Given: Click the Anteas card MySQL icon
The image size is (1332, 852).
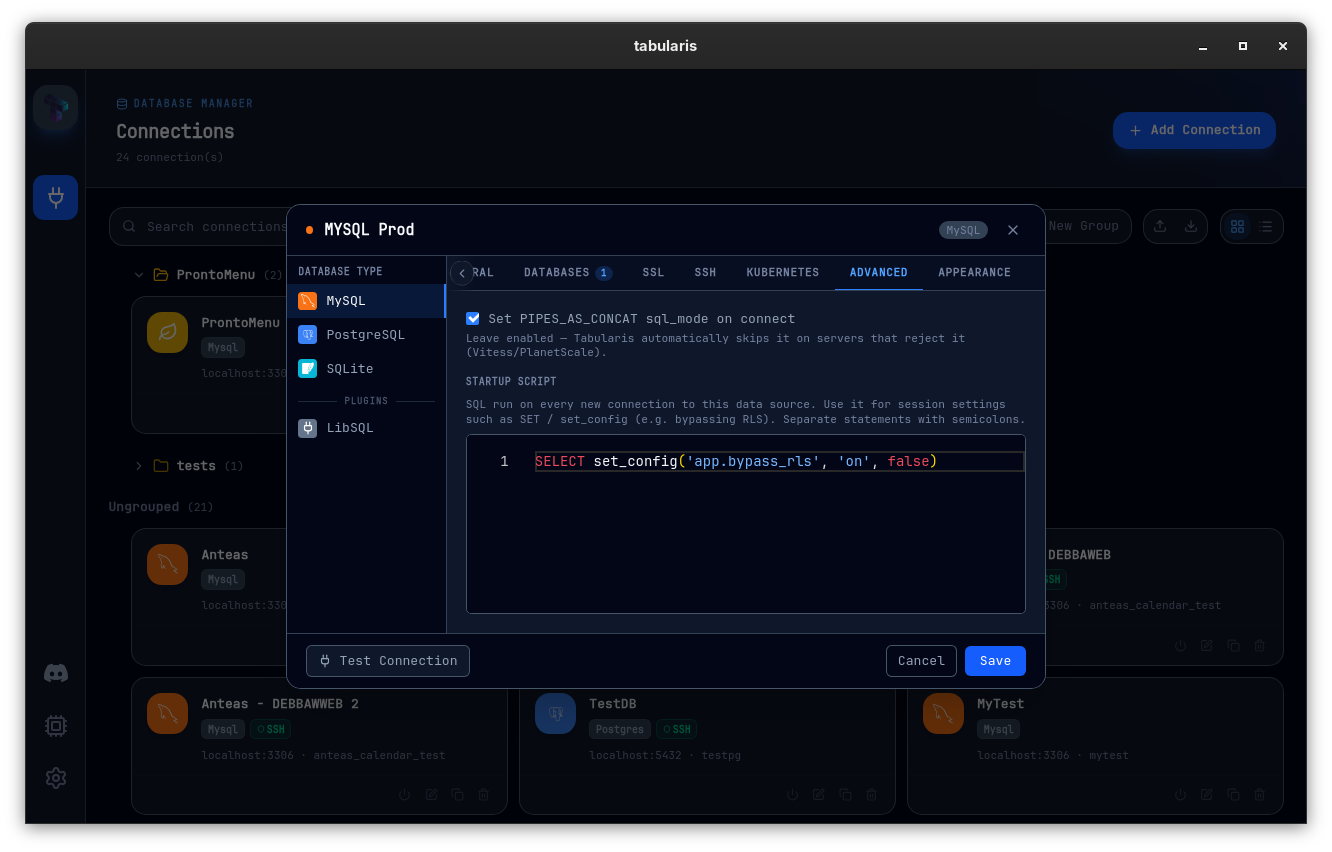Looking at the screenshot, I should tap(167, 564).
